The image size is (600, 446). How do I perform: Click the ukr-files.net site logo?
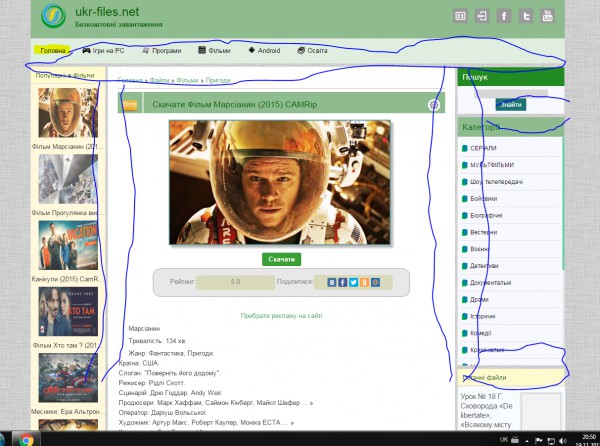(x=54, y=16)
